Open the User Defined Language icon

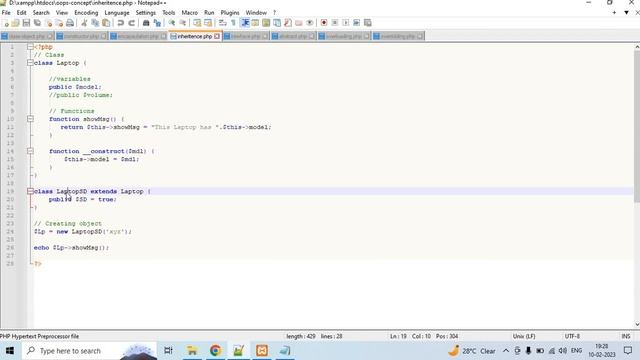[255, 23]
